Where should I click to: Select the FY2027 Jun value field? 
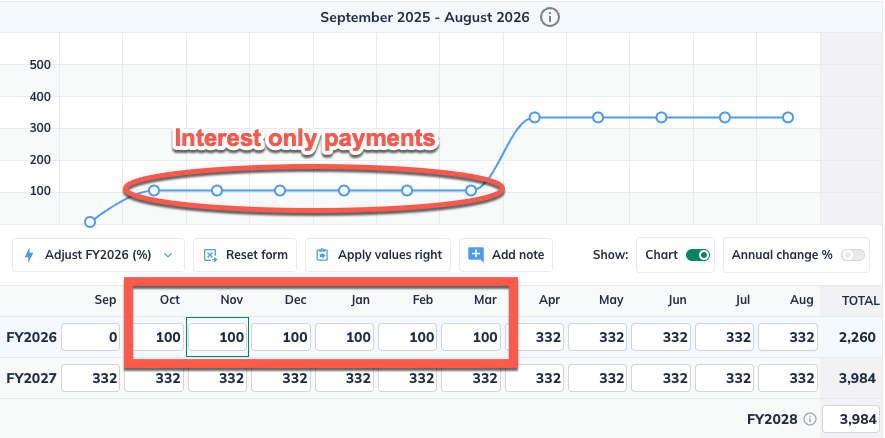pos(661,378)
